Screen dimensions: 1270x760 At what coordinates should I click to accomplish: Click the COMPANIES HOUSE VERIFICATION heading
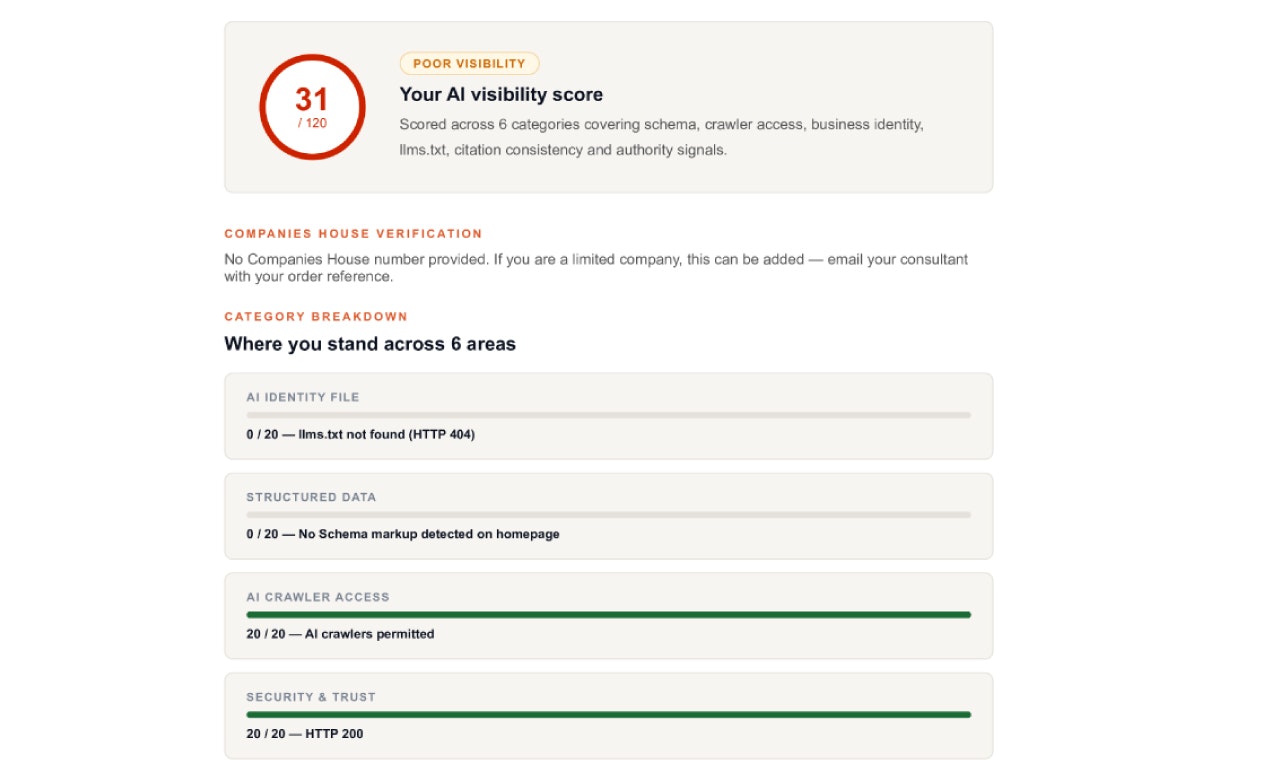tap(353, 234)
